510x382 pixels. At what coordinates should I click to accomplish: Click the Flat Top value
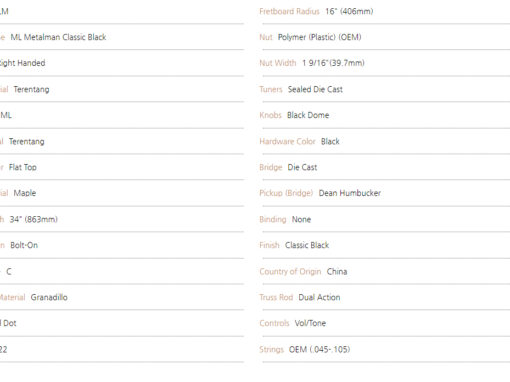[x=23, y=167]
